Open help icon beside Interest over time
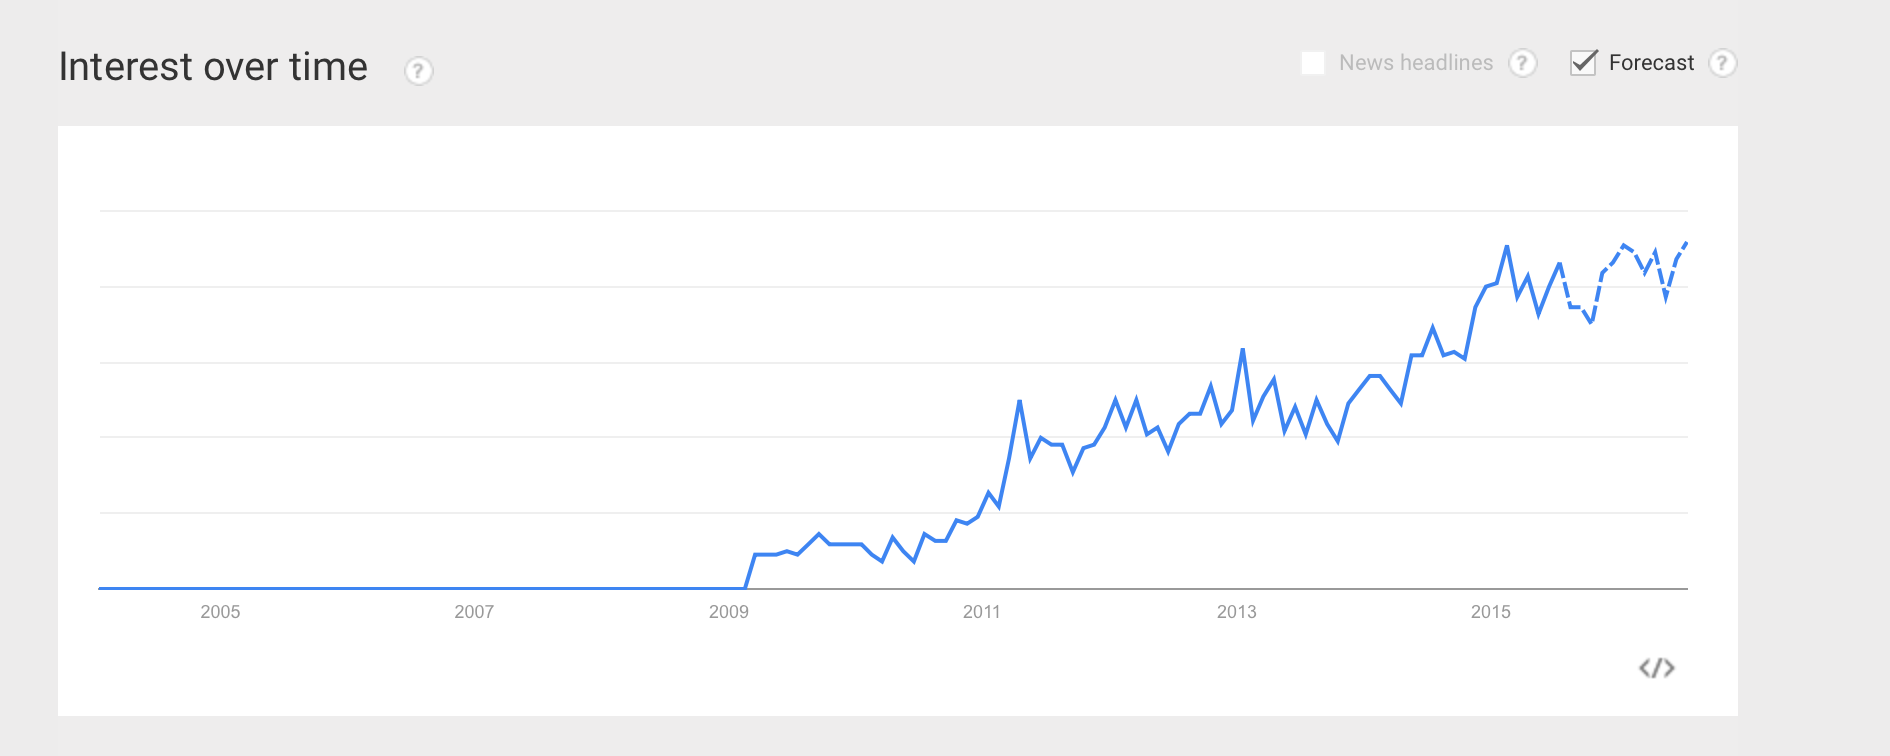Screen dimensions: 1890x756 pos(418,71)
